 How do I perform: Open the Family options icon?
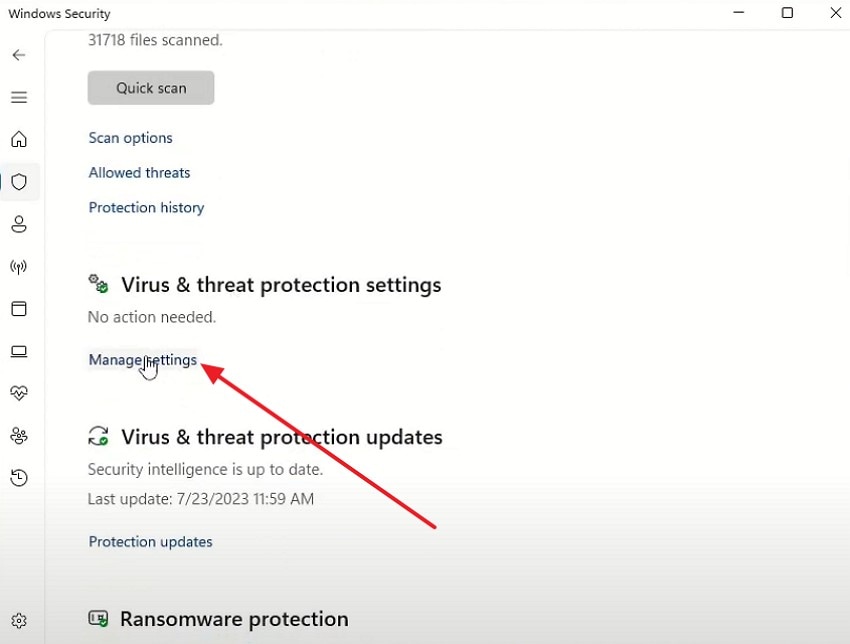19,436
